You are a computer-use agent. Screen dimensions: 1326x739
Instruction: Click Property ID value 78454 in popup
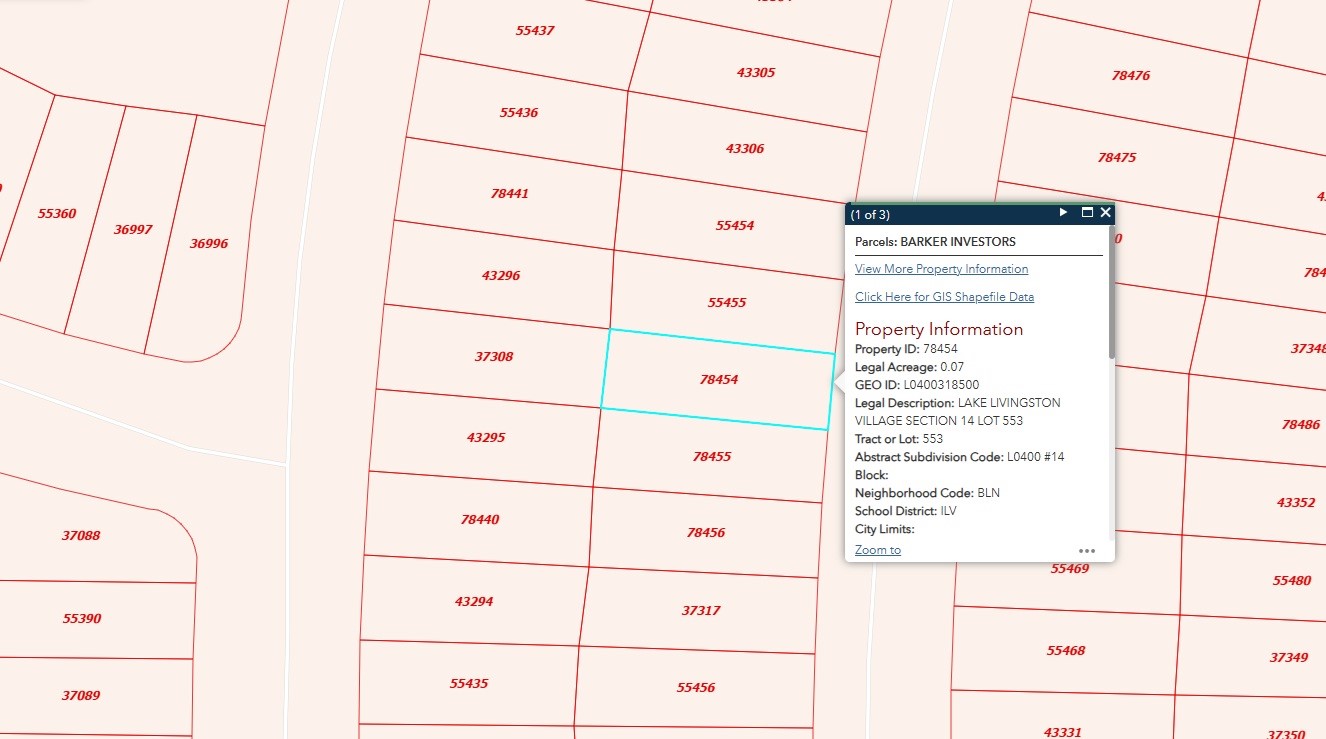(x=940, y=349)
